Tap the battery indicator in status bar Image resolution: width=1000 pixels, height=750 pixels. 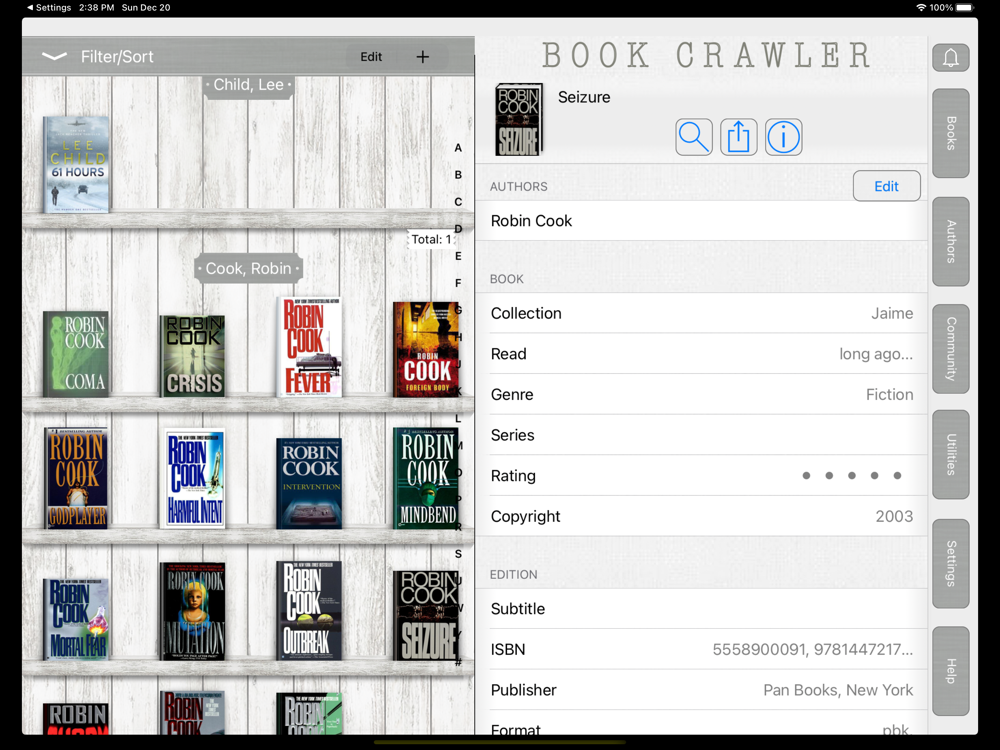pos(966,8)
